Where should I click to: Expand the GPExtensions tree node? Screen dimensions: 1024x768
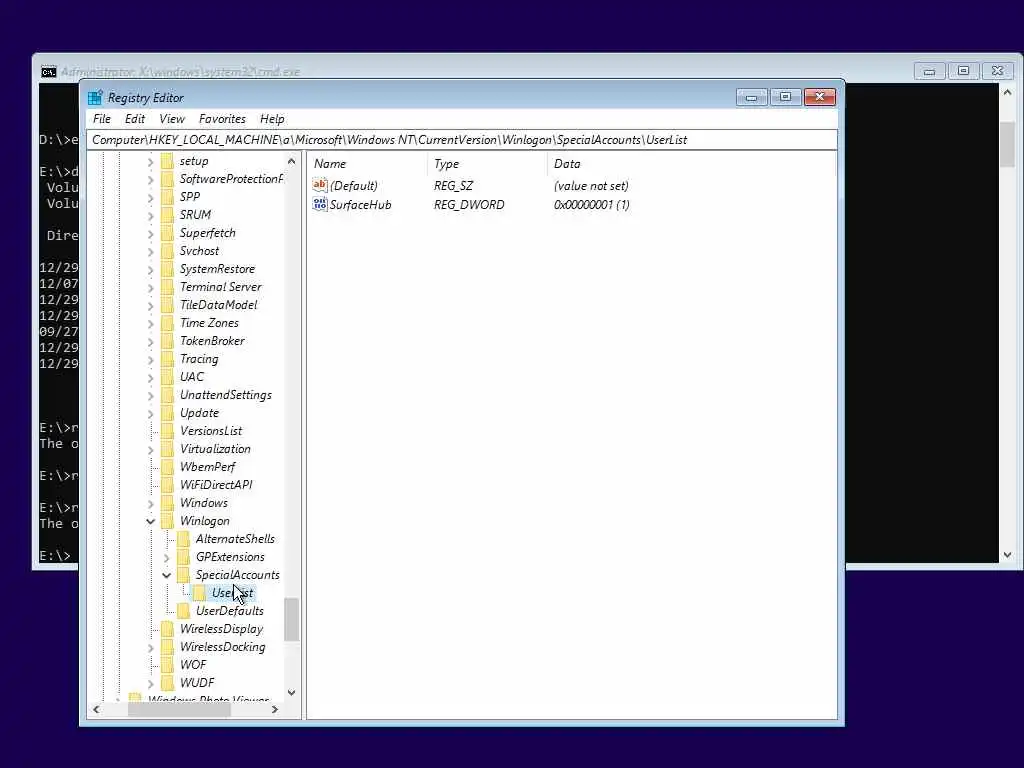pos(167,557)
